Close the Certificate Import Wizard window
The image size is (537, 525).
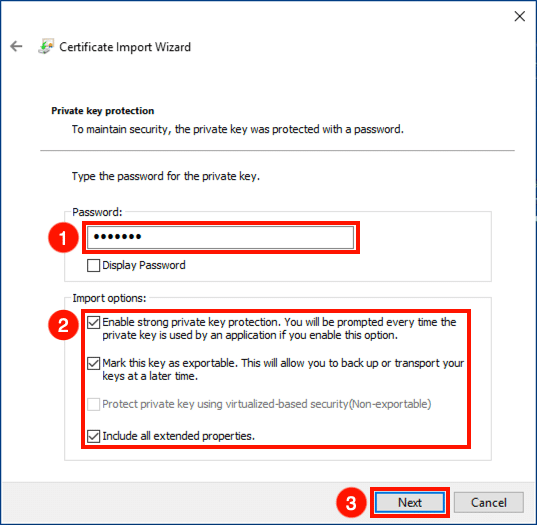(520, 16)
